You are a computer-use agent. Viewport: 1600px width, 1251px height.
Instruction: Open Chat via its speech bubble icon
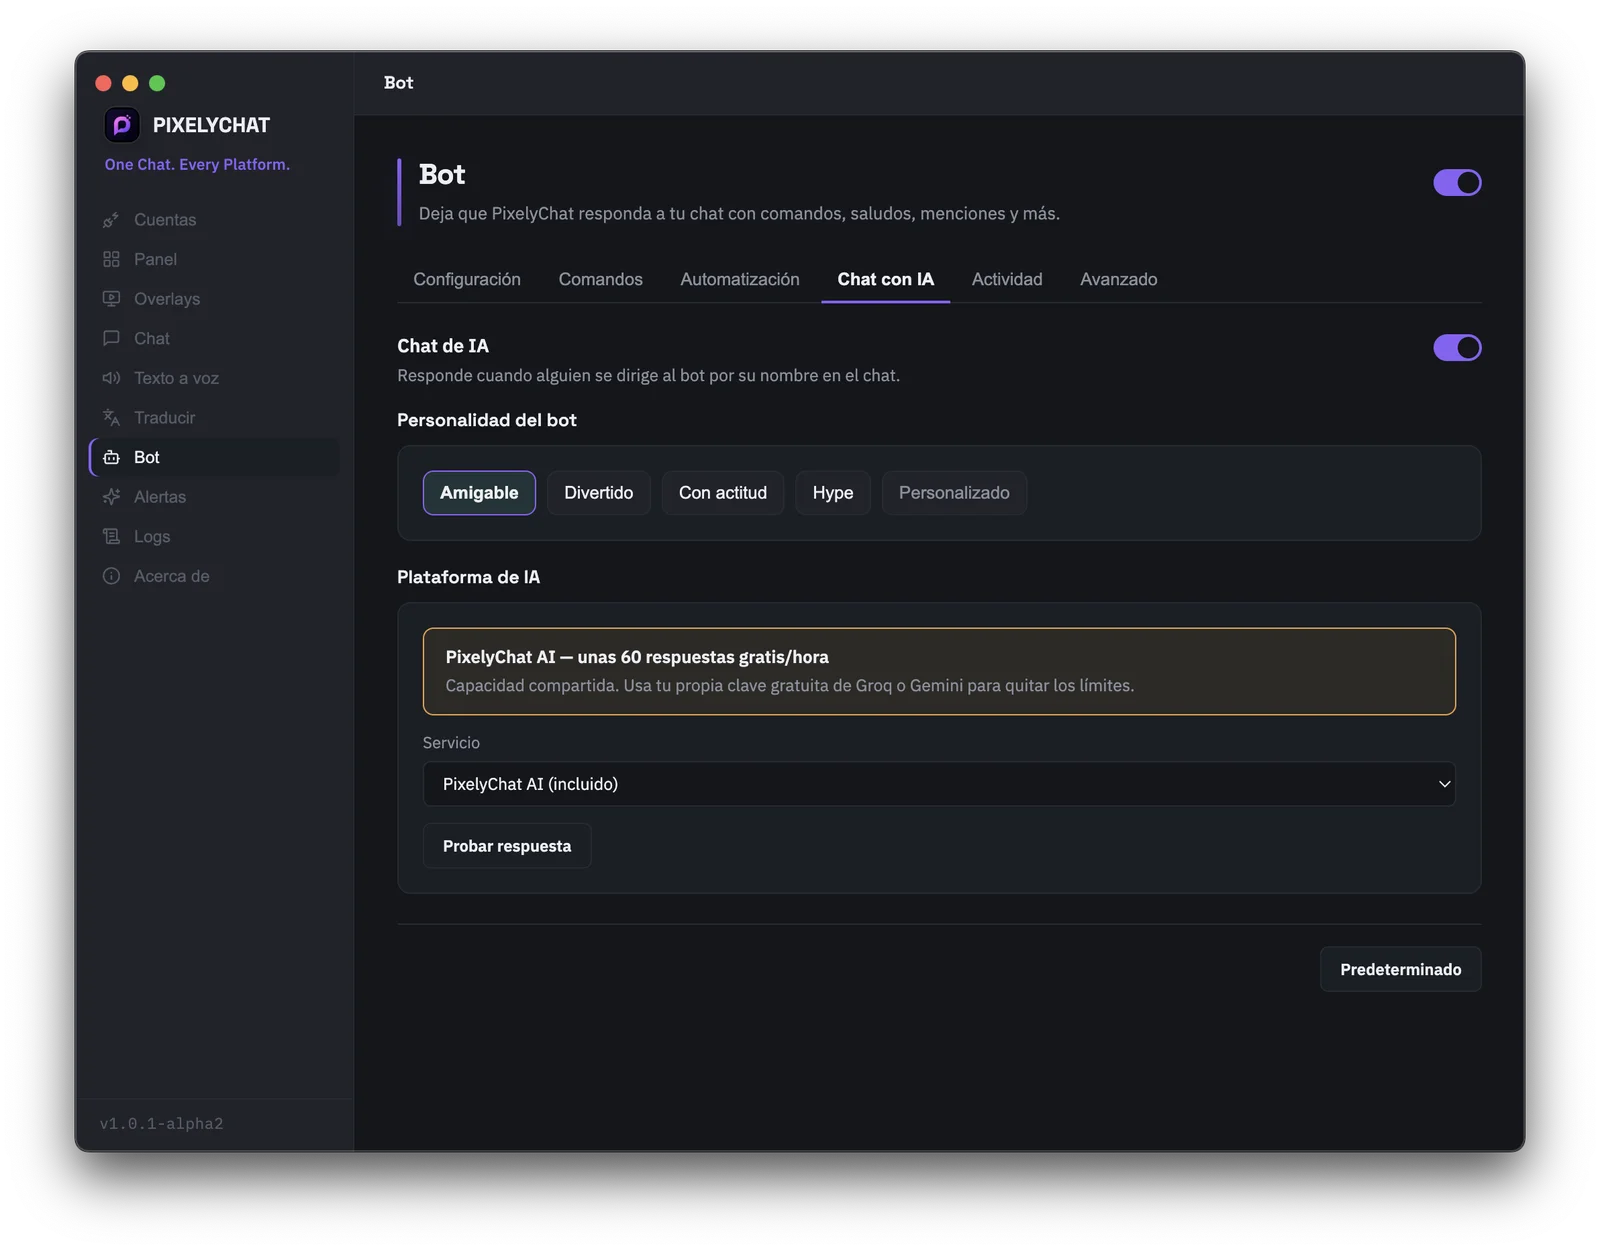tap(111, 338)
